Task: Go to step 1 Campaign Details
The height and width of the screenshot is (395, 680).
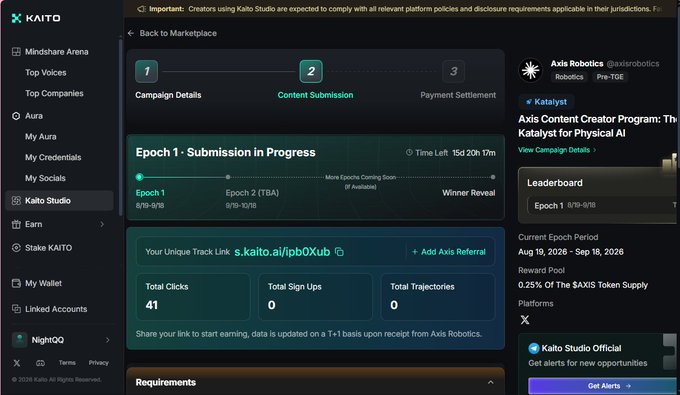Action: tap(147, 71)
